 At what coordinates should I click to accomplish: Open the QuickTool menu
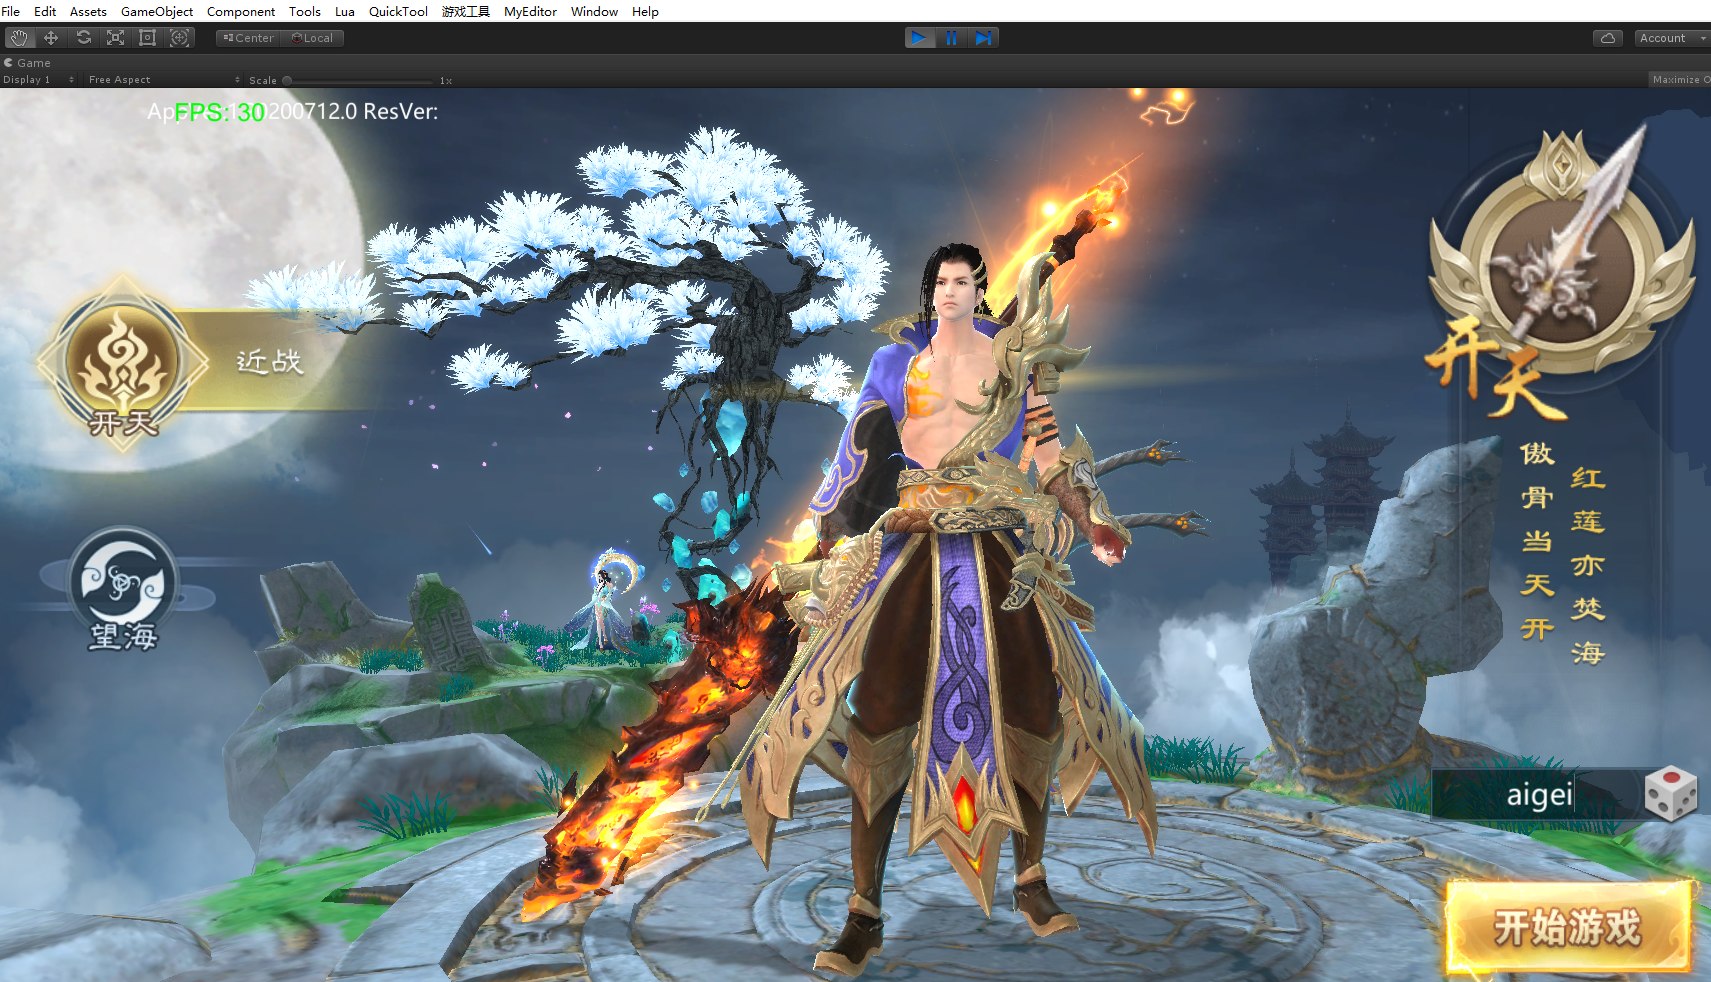pos(398,11)
